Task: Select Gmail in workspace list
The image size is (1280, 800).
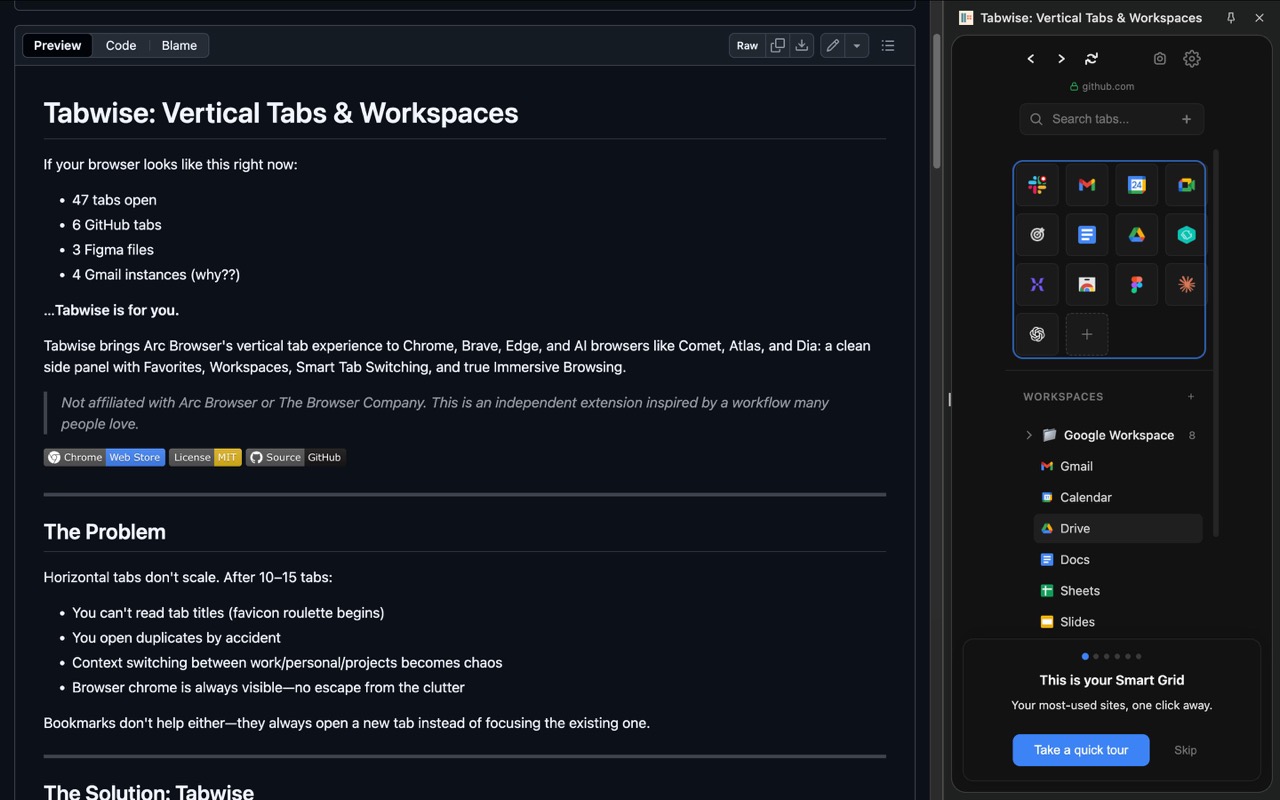Action: pyautogui.click(x=1118, y=466)
